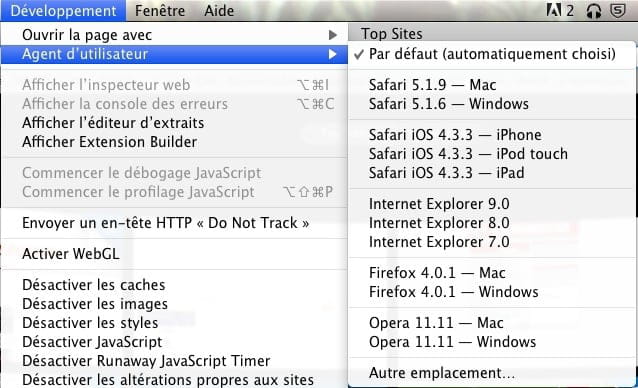Select Opera 11.11 — Windows user agent
The height and width of the screenshot is (388, 638).
point(492,342)
